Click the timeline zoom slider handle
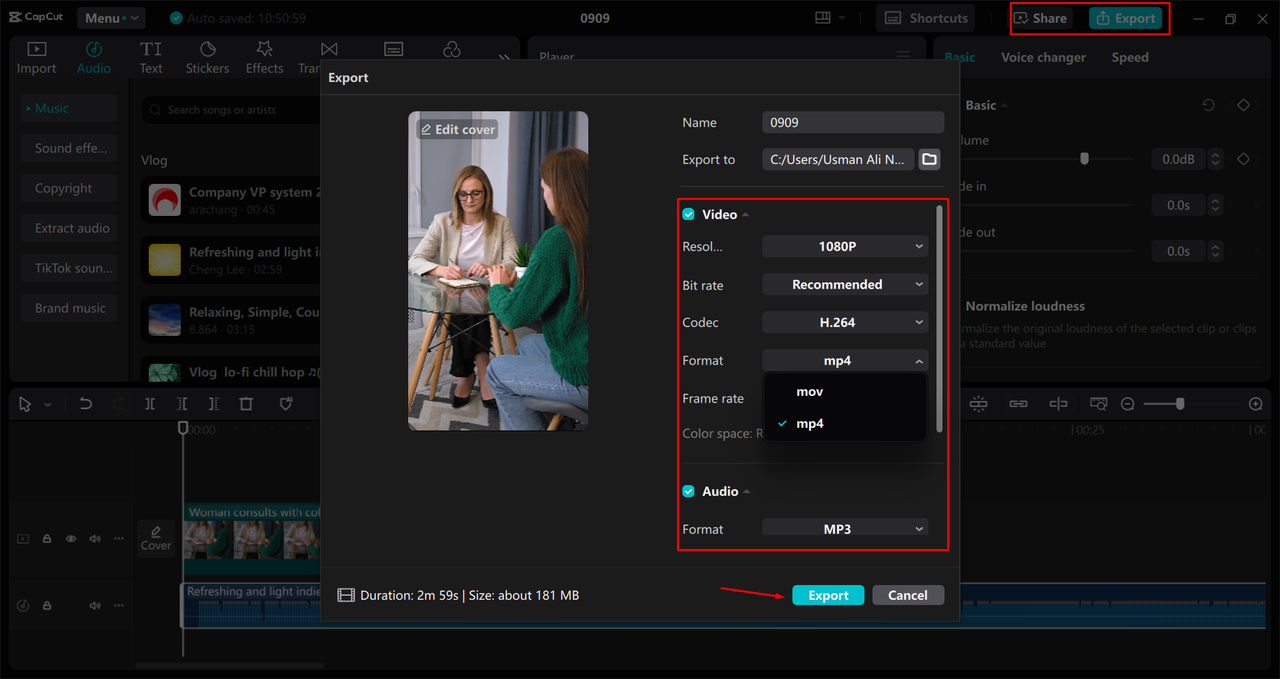Viewport: 1280px width, 679px height. [1180, 404]
